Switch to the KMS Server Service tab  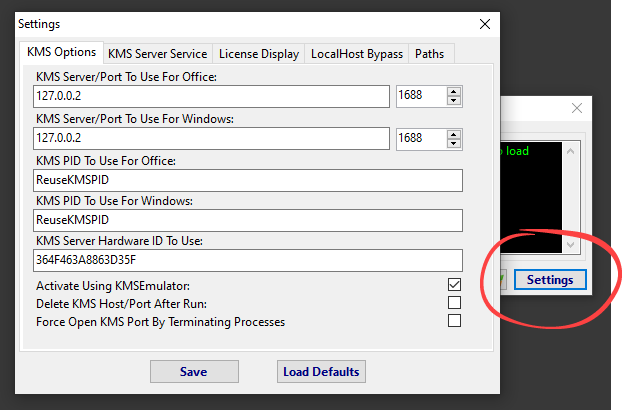pyautogui.click(x=157, y=54)
